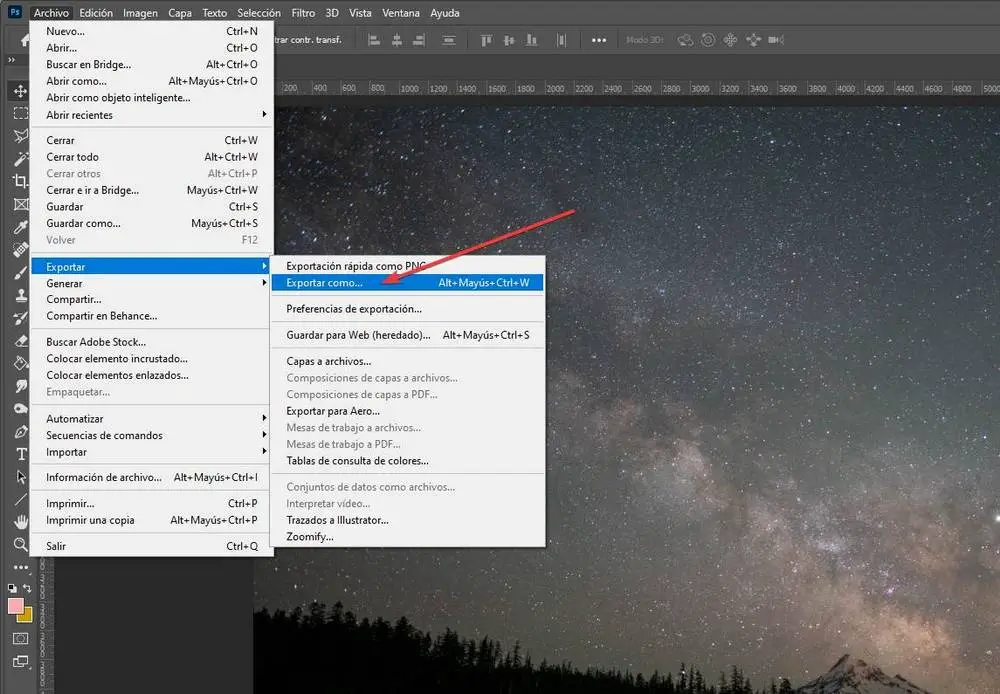The image size is (1000, 694).
Task: Choose Salir to quit Photoshop
Action: 152,546
